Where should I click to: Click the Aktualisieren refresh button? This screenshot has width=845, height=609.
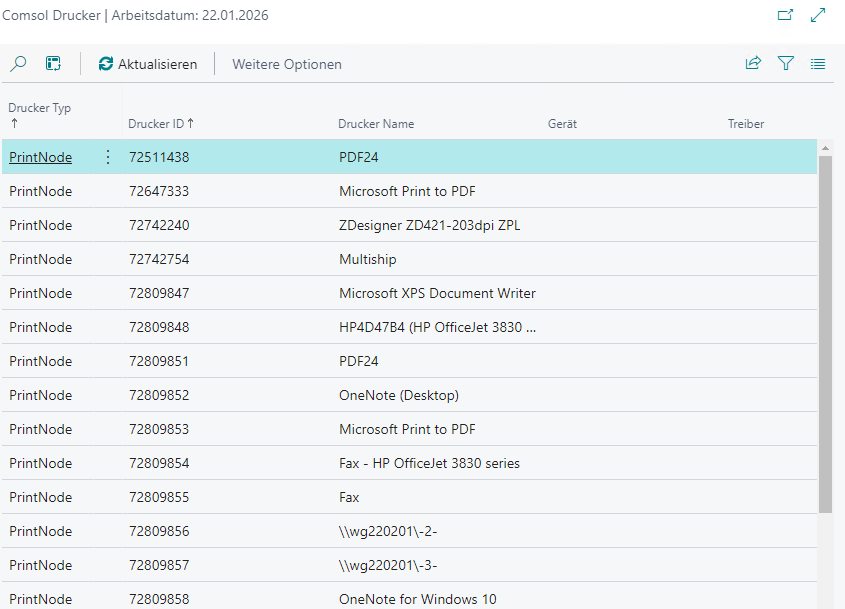click(x=148, y=64)
